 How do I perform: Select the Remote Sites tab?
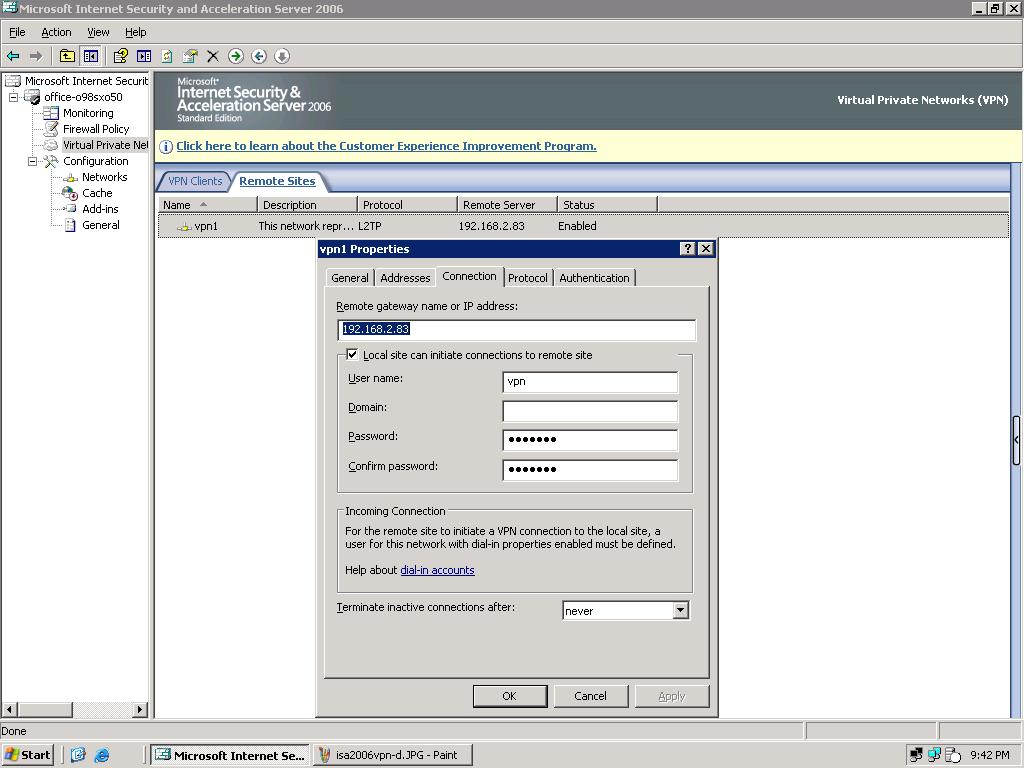click(277, 181)
